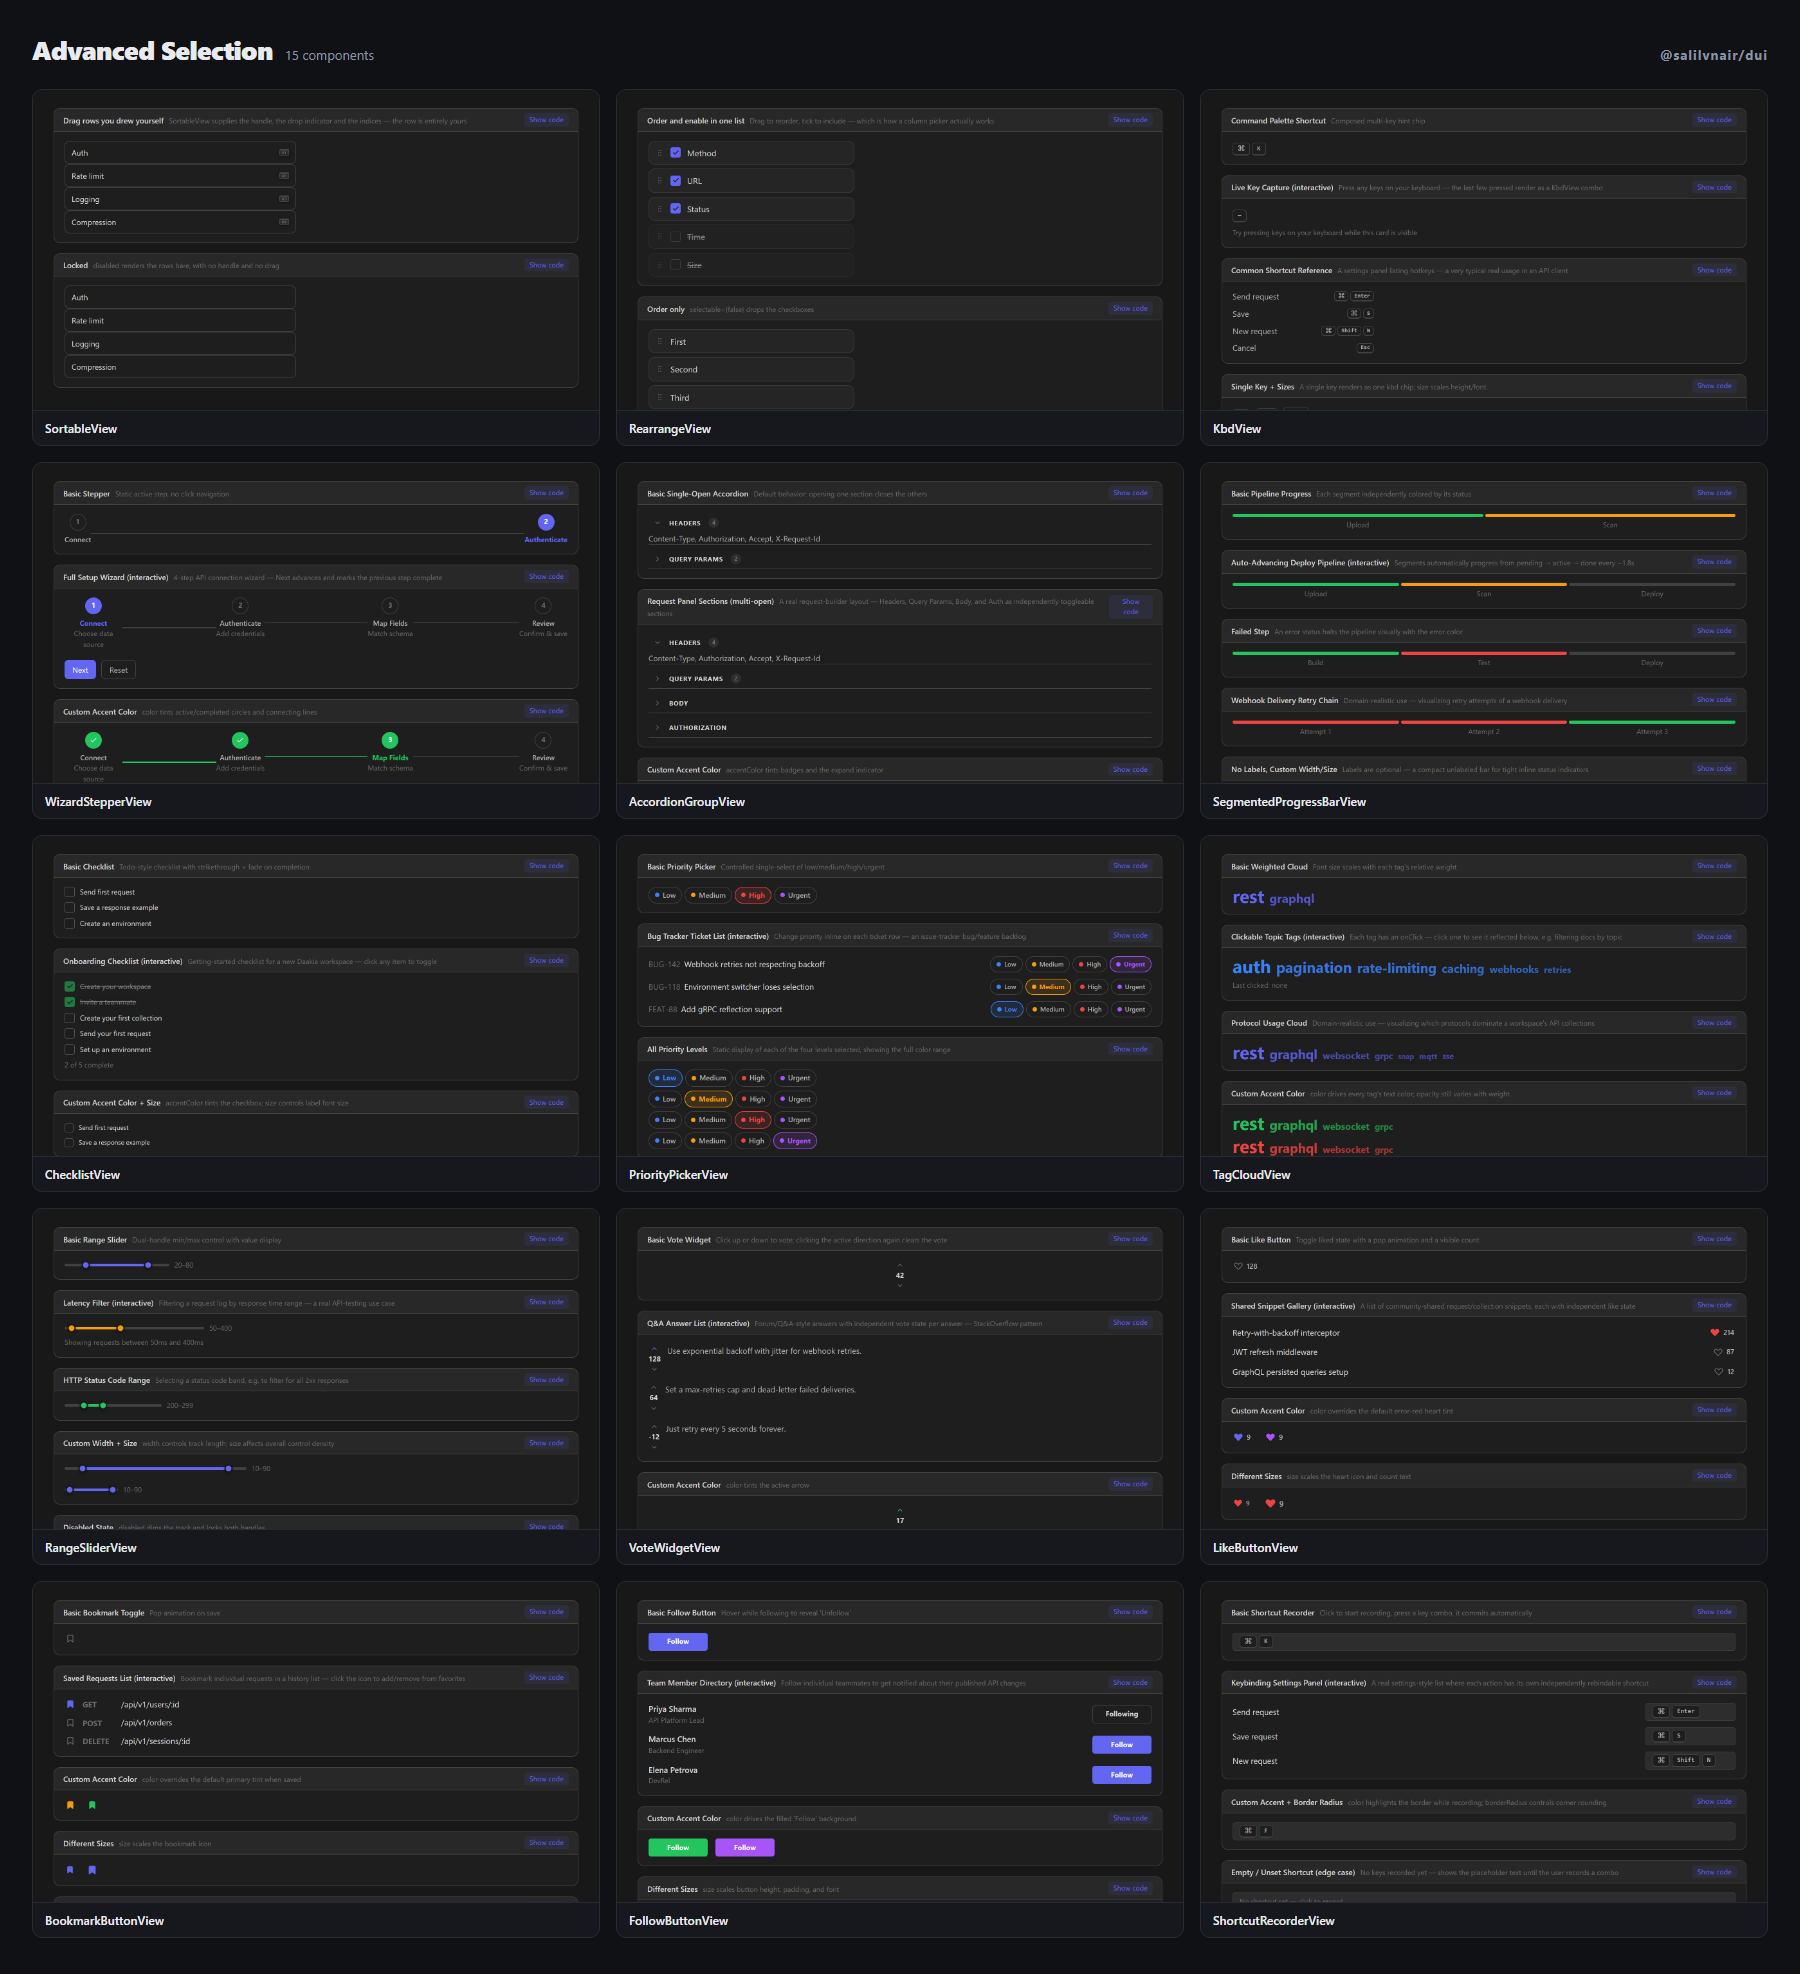Expand the AUTHORIZATION accordion section
The width and height of the screenshot is (1800, 1974).
[x=899, y=728]
